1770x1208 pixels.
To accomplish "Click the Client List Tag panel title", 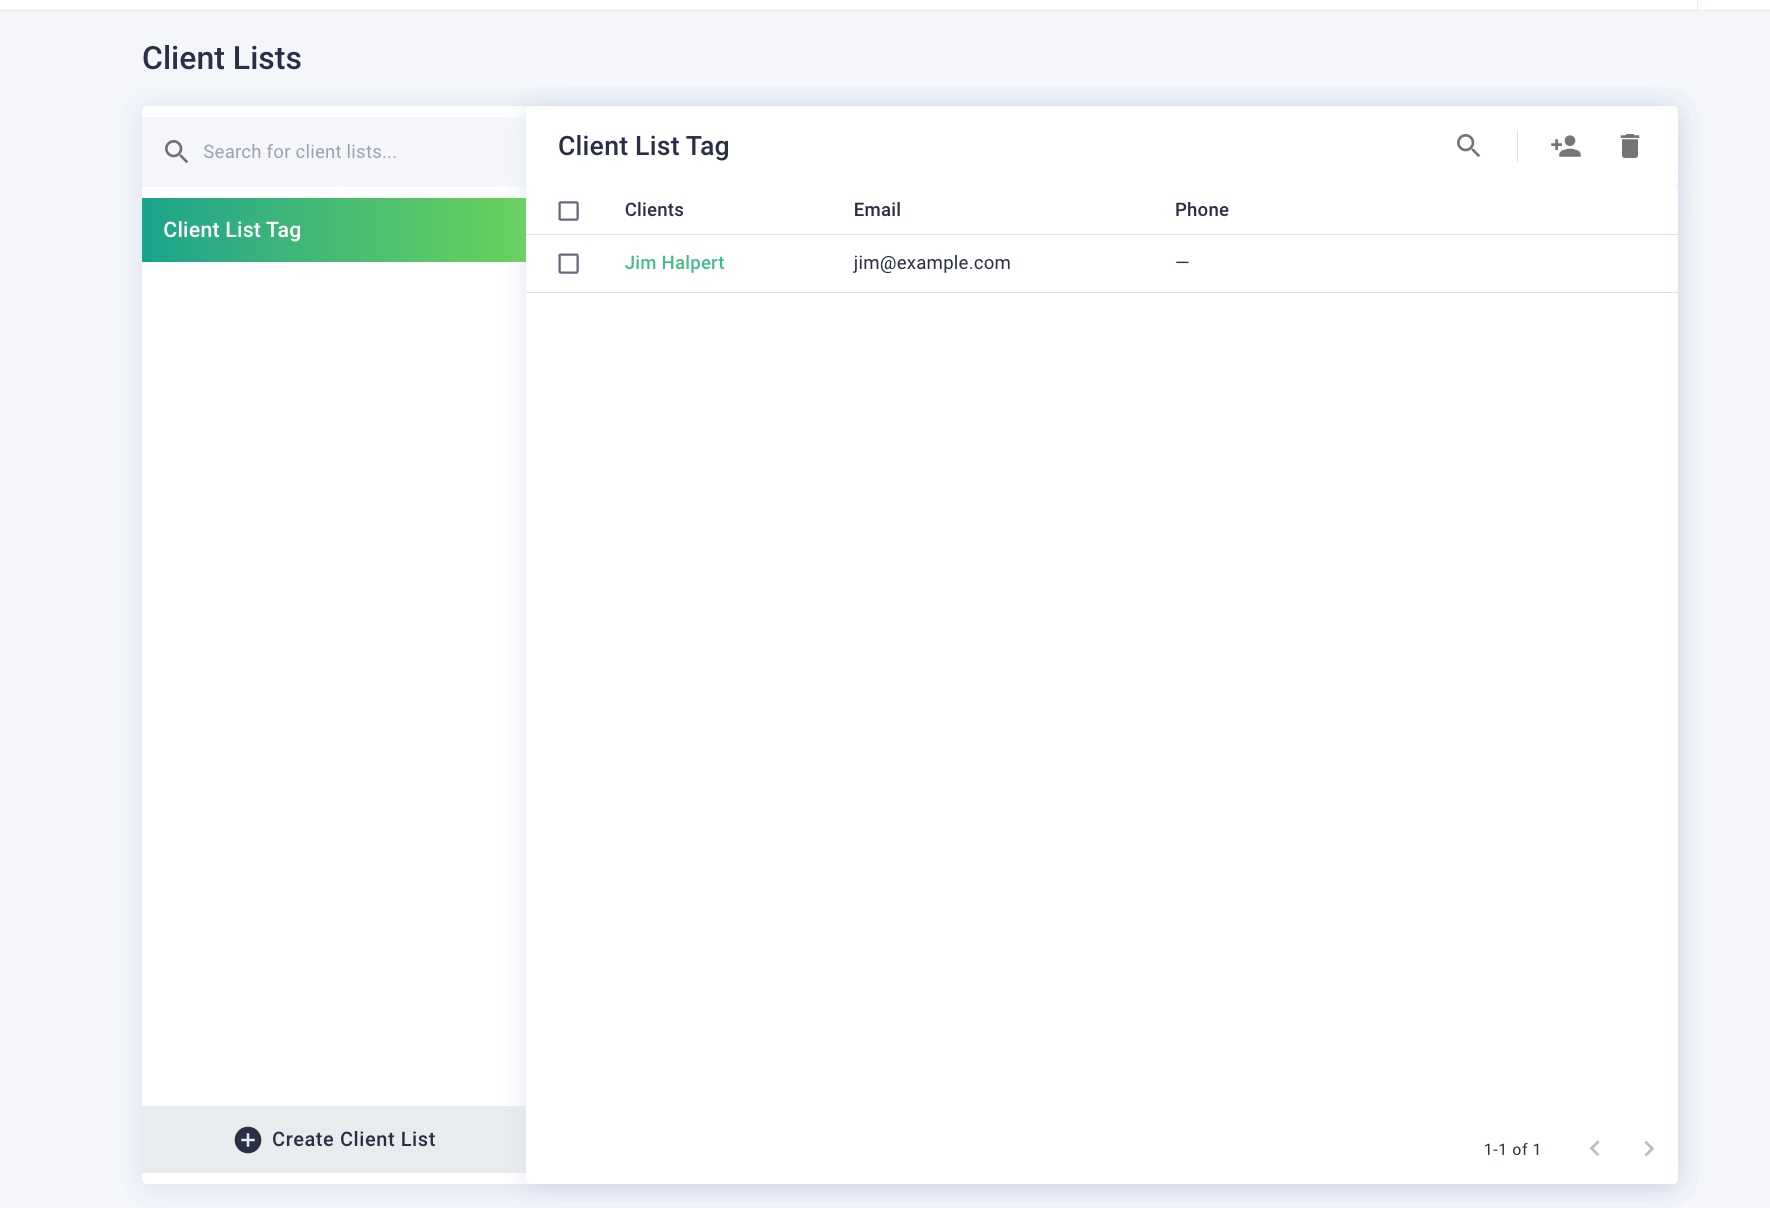I will (x=643, y=146).
